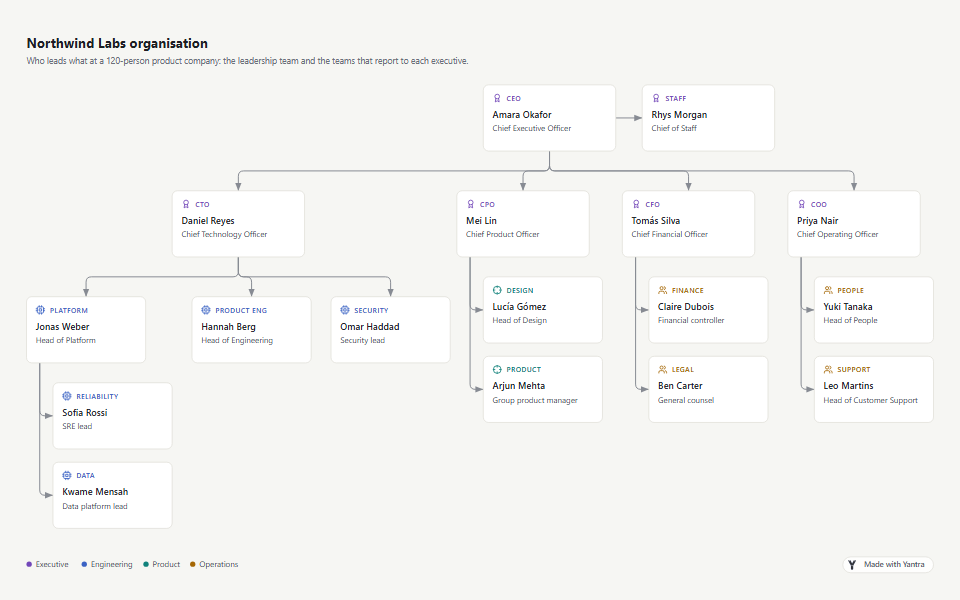The image size is (960, 600).
Task: Click the gear icon on the DATA card
Action: click(67, 475)
